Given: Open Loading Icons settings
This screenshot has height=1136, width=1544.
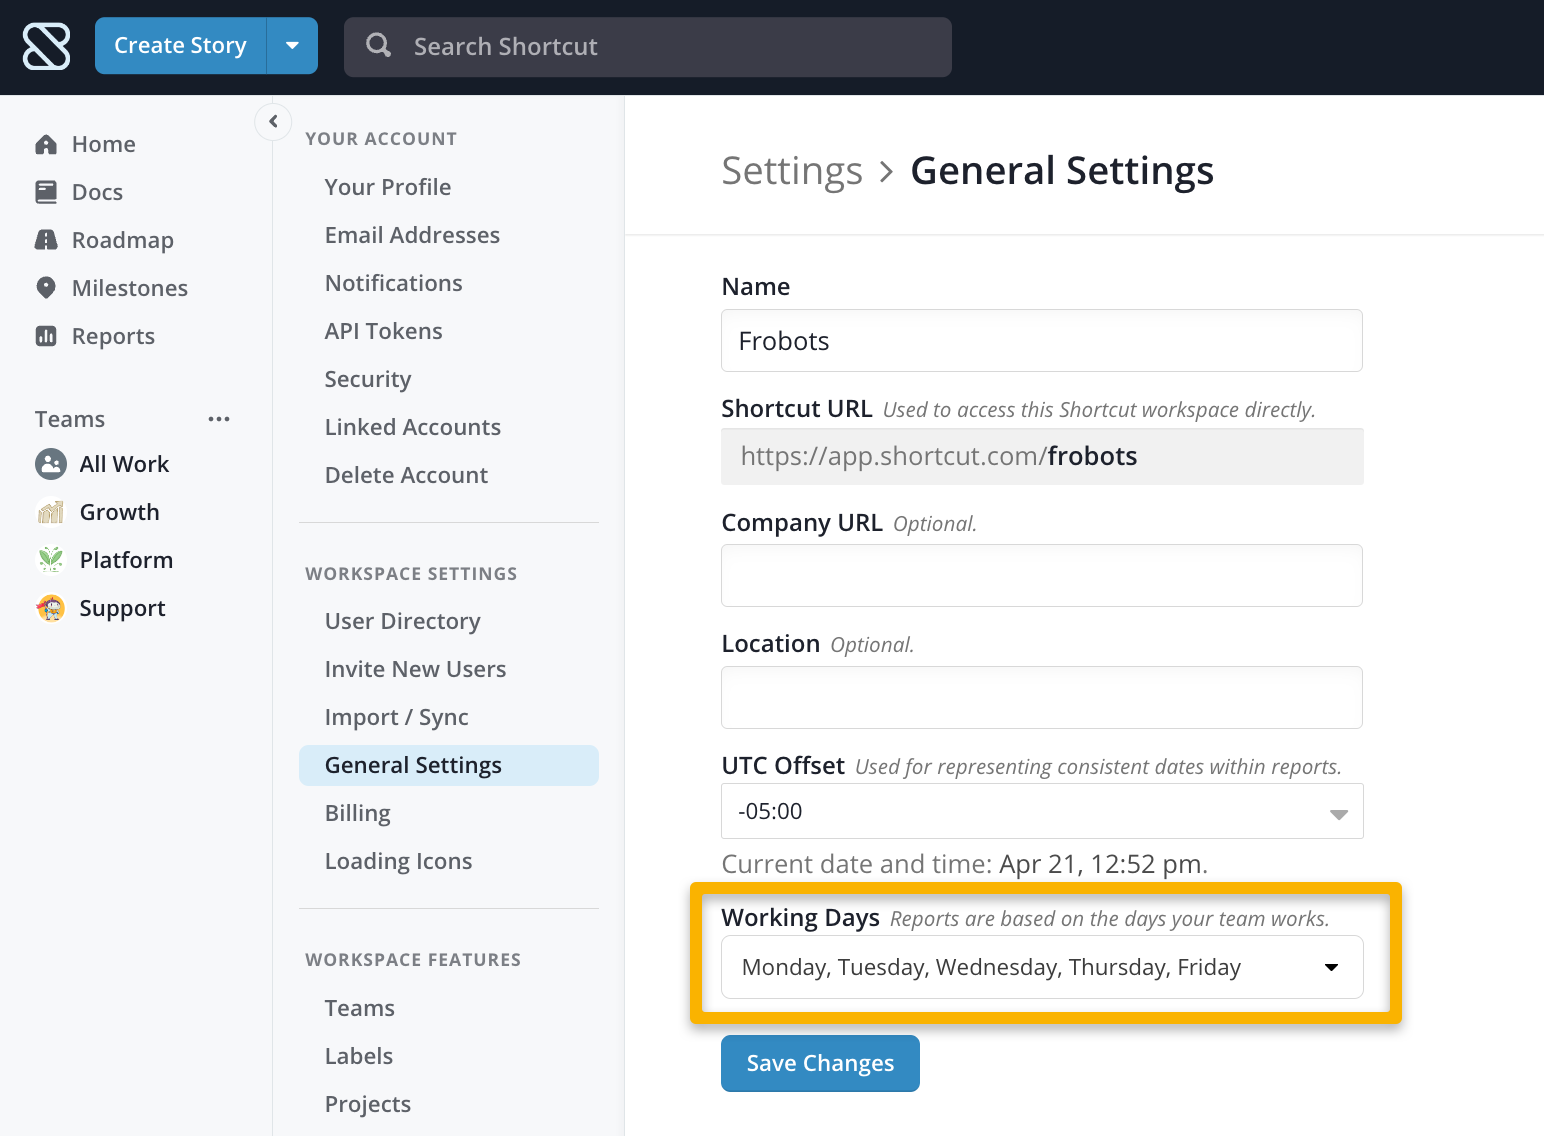Looking at the screenshot, I should pyautogui.click(x=399, y=861).
